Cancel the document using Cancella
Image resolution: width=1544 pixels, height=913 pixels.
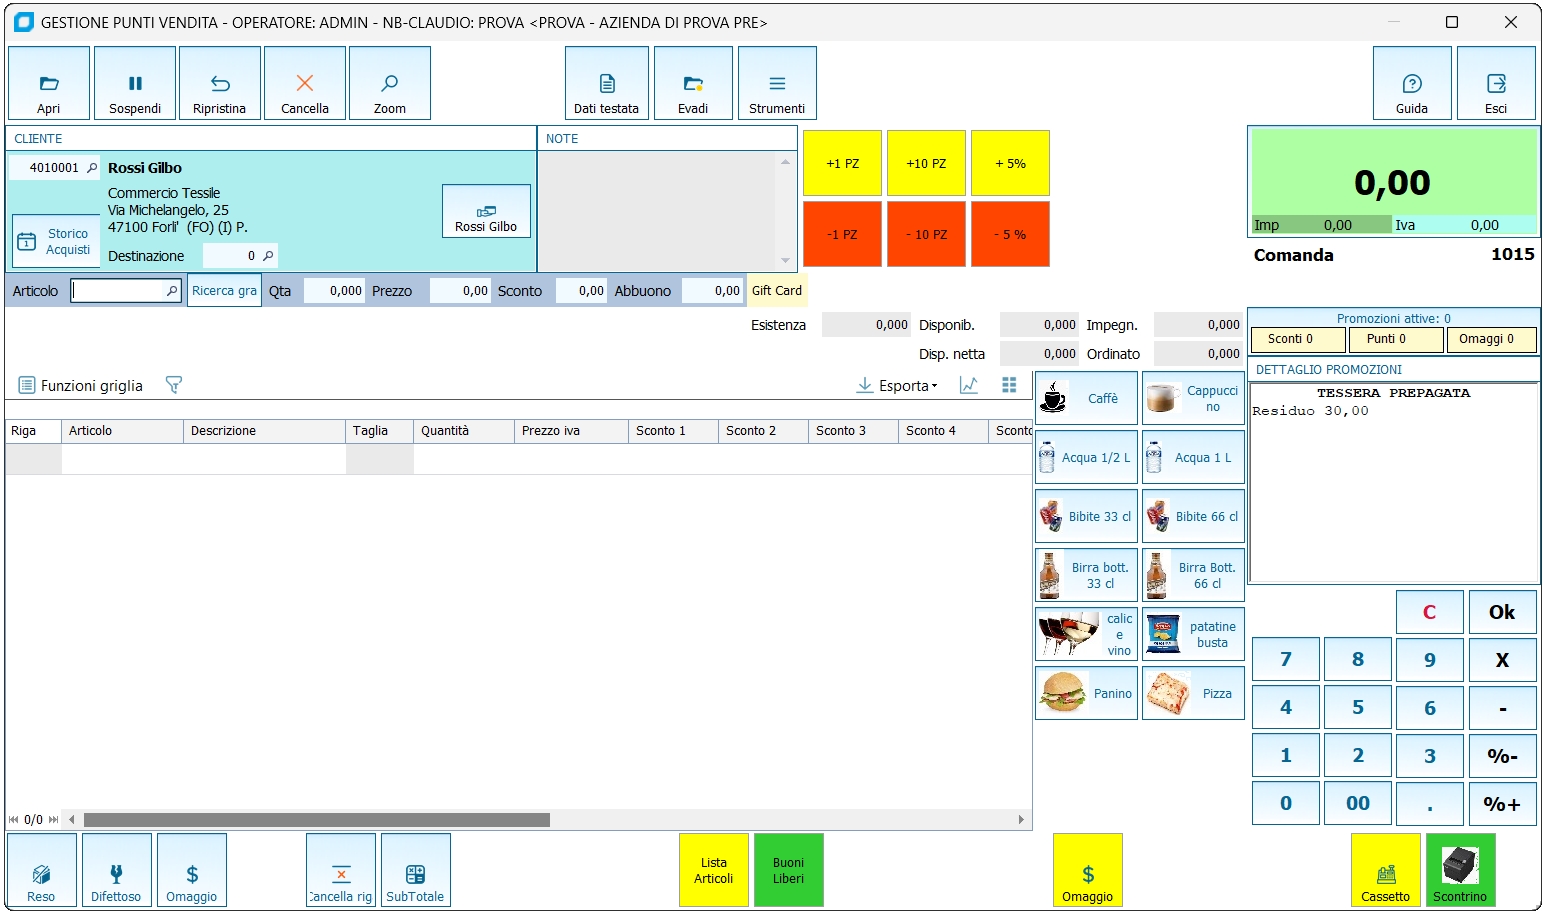click(x=305, y=83)
